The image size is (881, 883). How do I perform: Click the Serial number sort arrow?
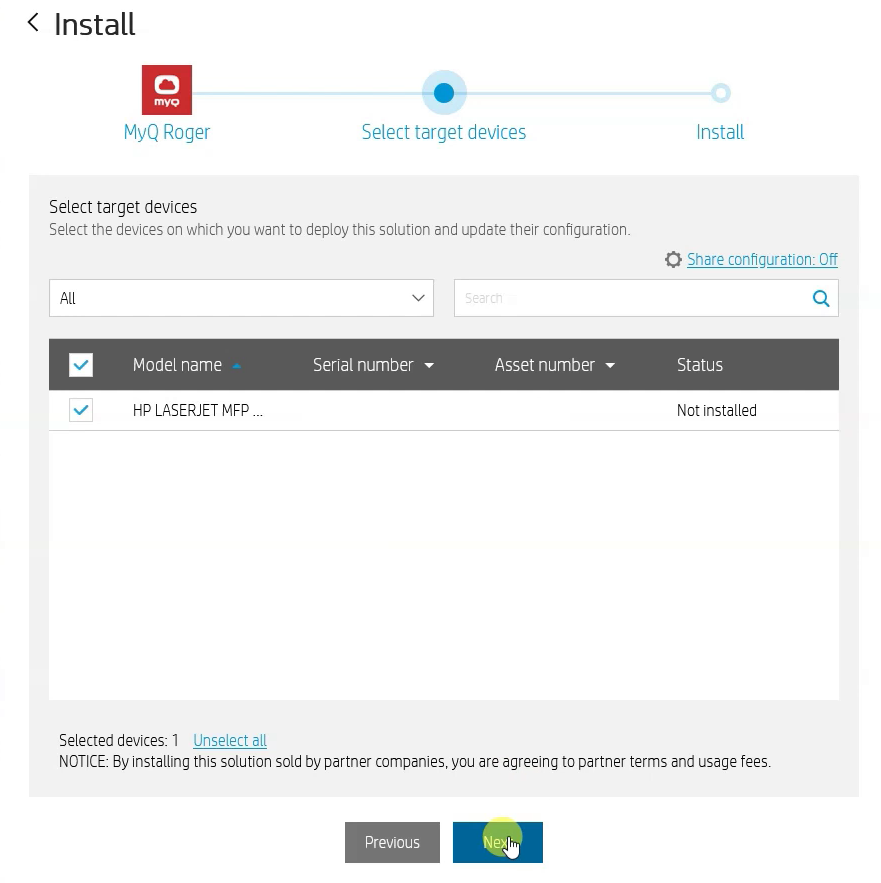coord(429,365)
